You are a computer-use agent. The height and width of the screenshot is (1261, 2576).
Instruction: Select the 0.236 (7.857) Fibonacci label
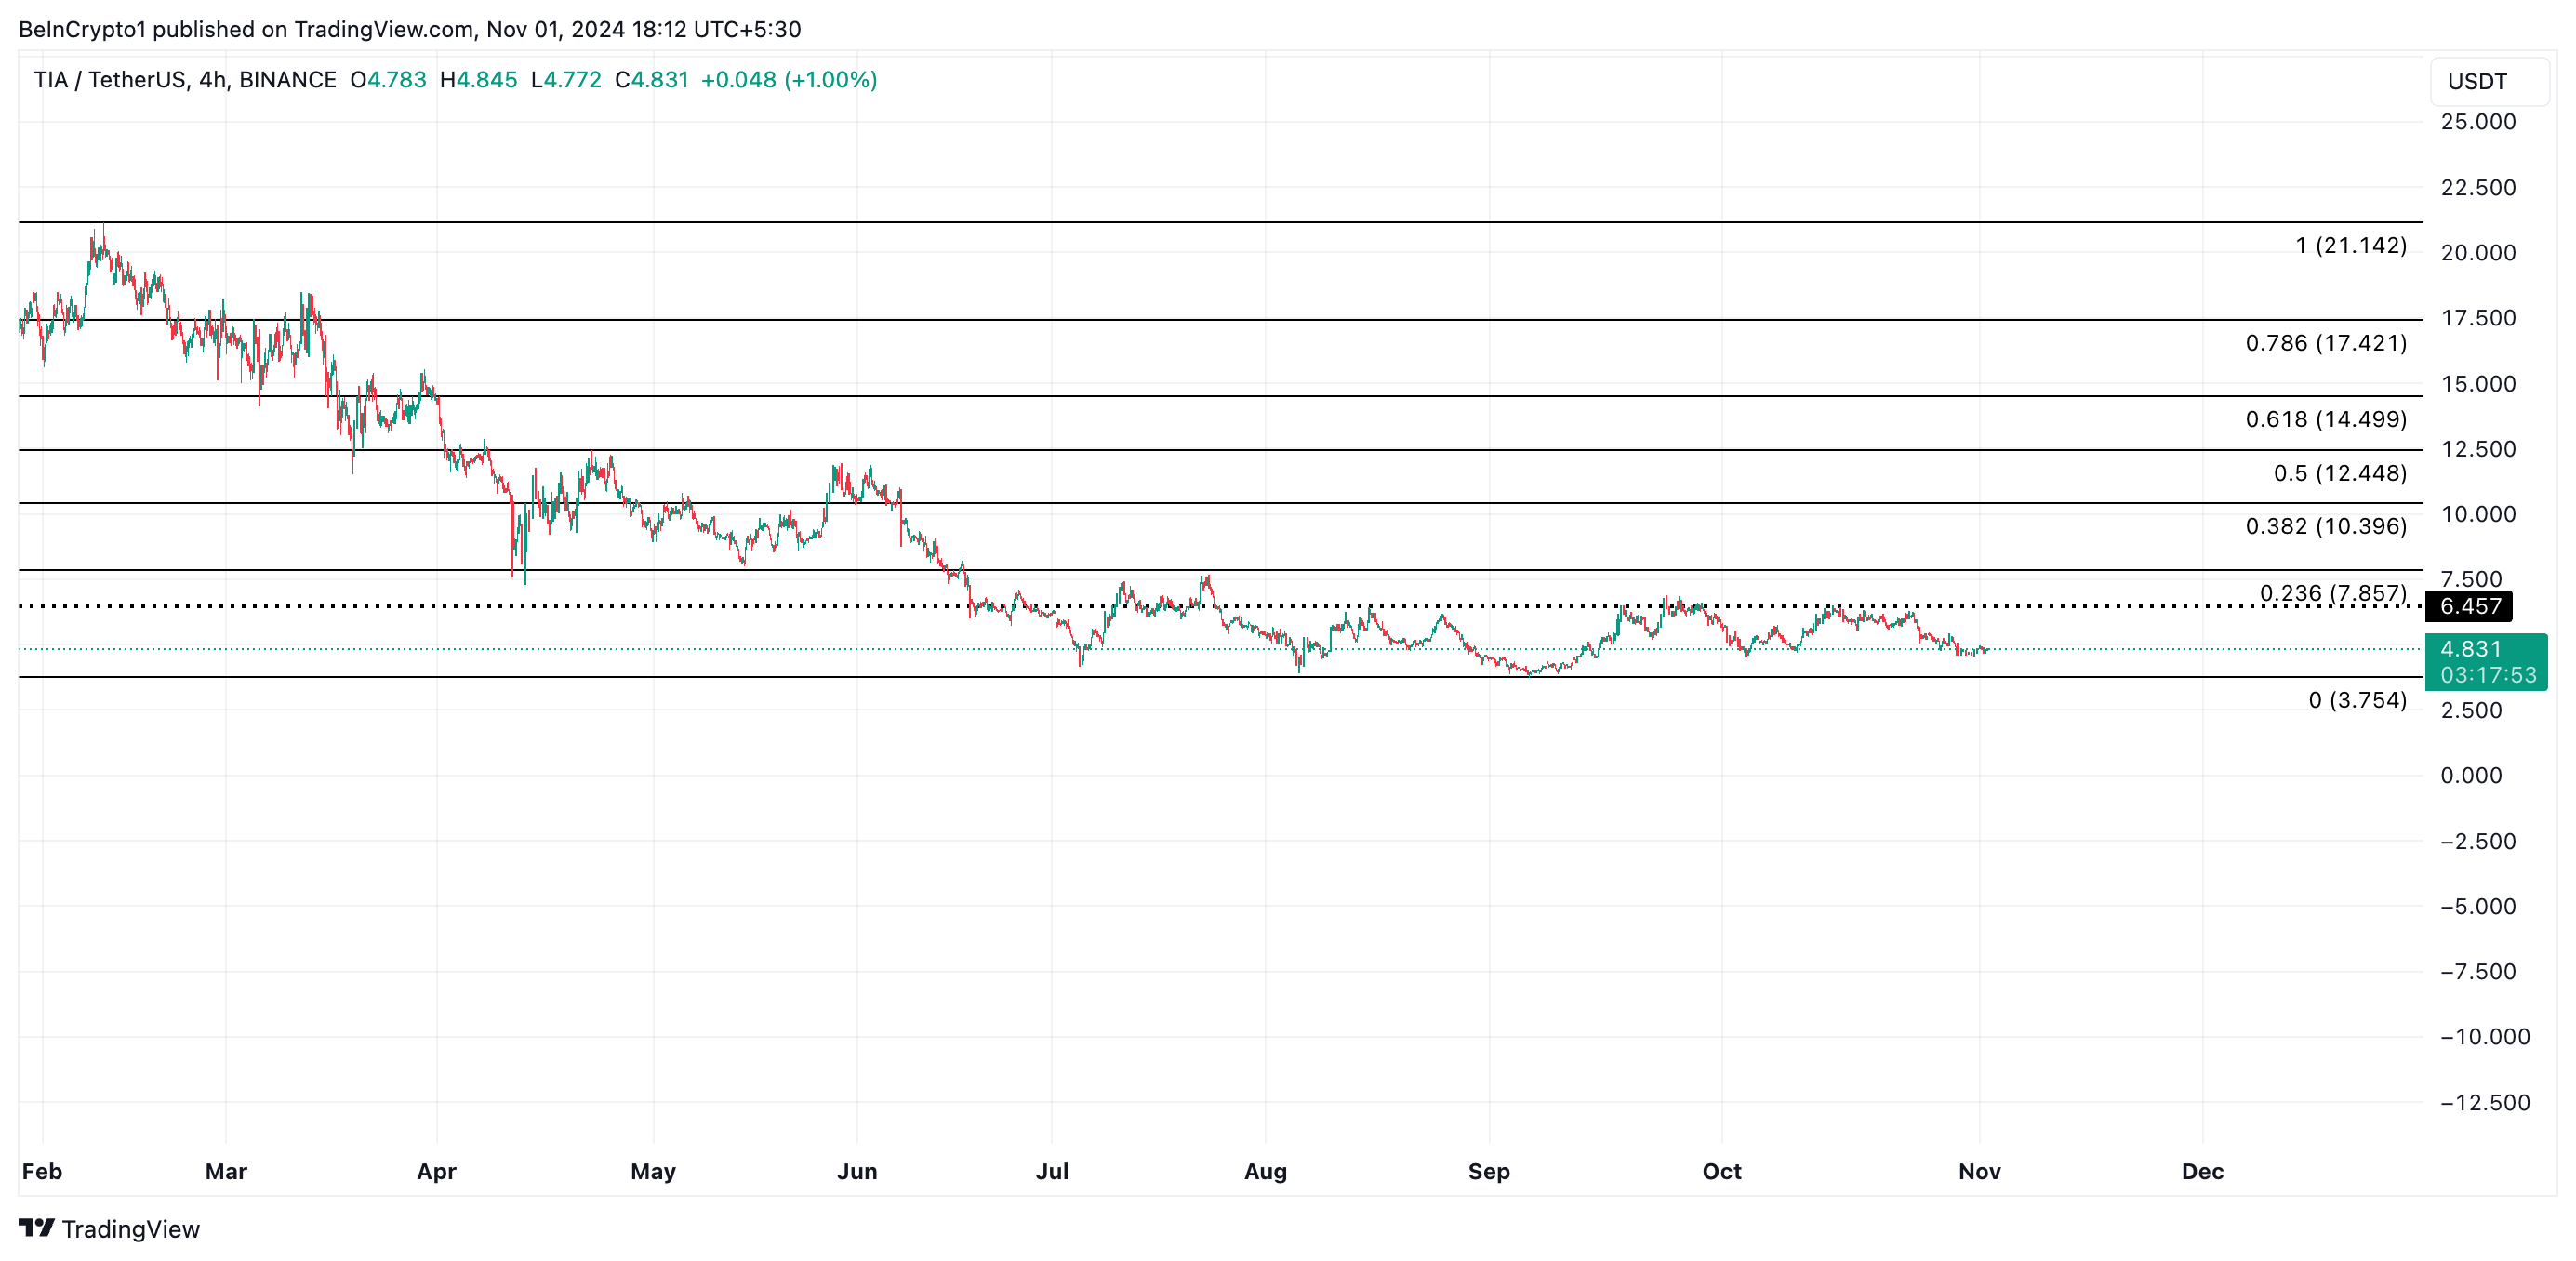2332,593
